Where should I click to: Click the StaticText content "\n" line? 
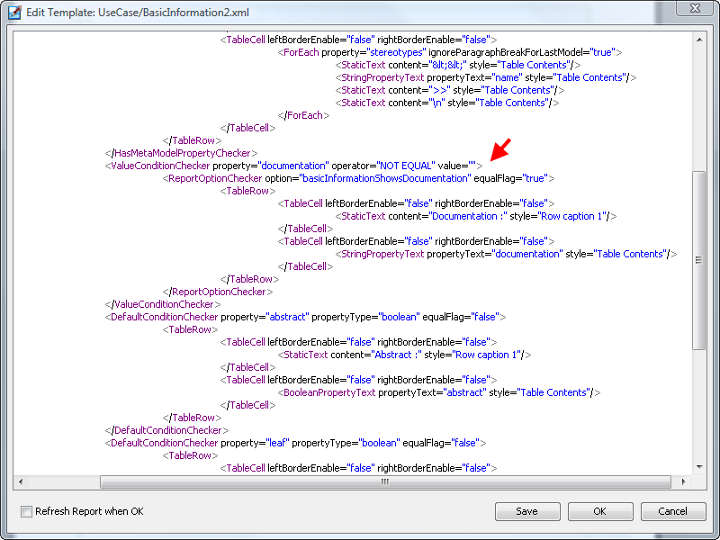[x=447, y=103]
